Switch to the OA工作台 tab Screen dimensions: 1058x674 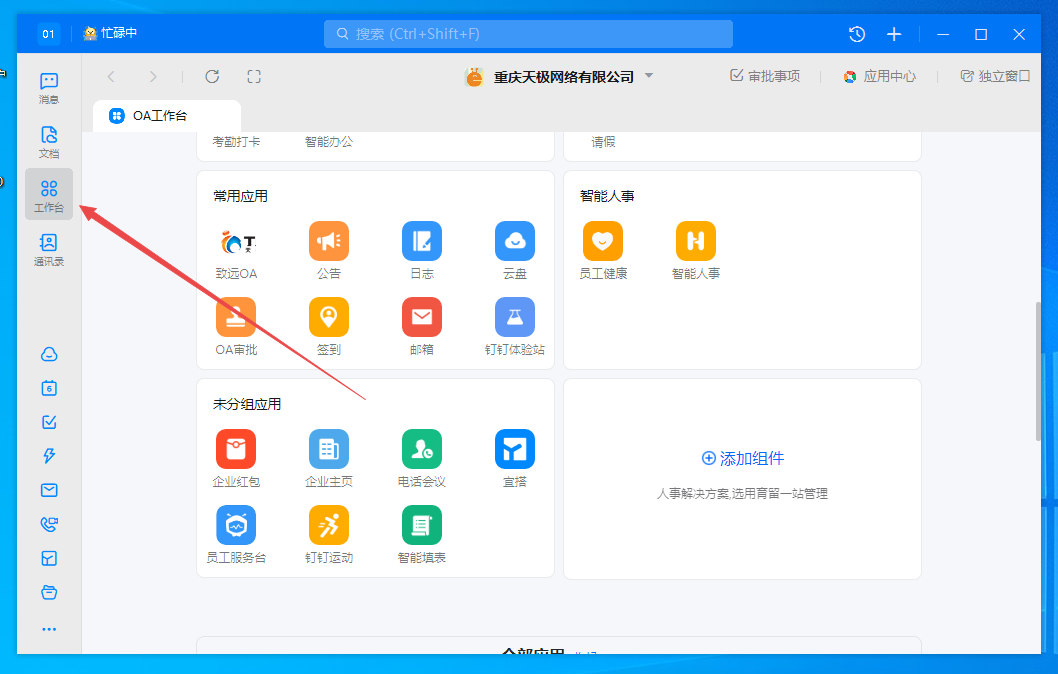[166, 115]
